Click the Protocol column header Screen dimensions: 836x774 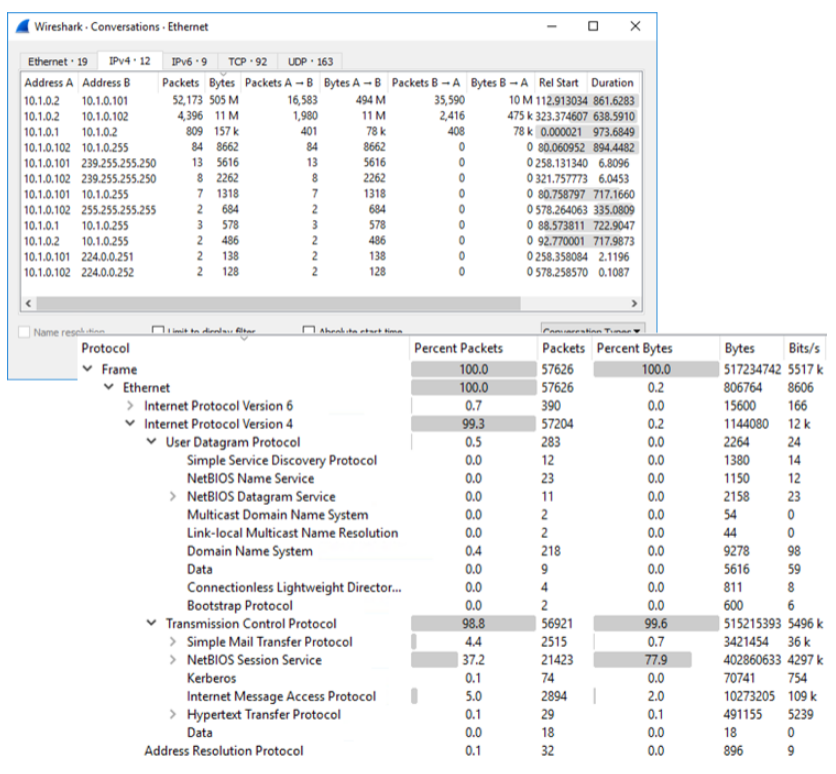pos(244,348)
